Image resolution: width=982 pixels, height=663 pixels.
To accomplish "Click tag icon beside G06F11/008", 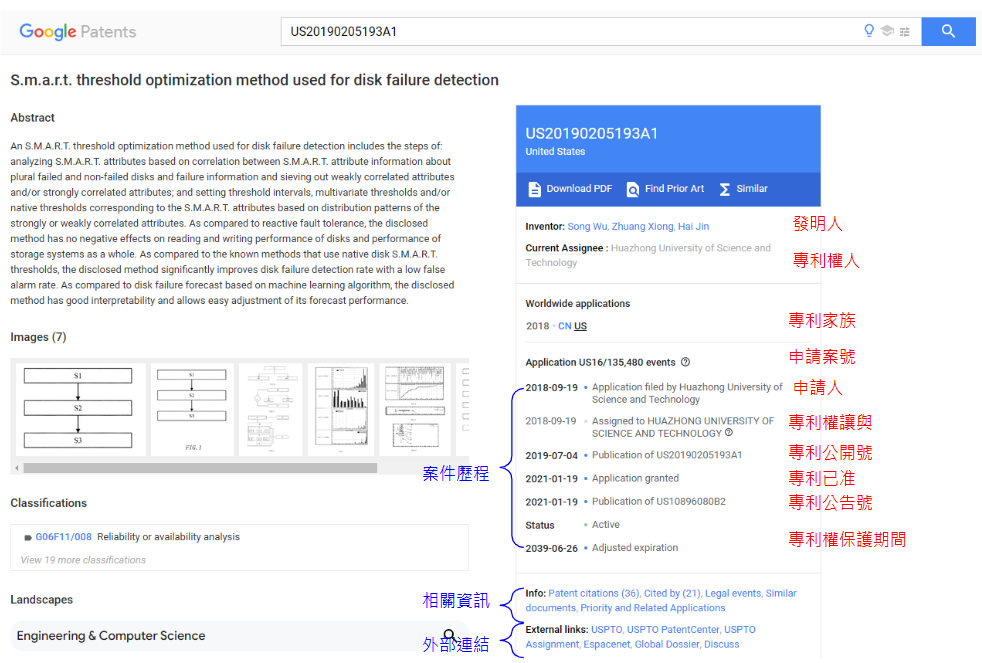I will (x=28, y=537).
